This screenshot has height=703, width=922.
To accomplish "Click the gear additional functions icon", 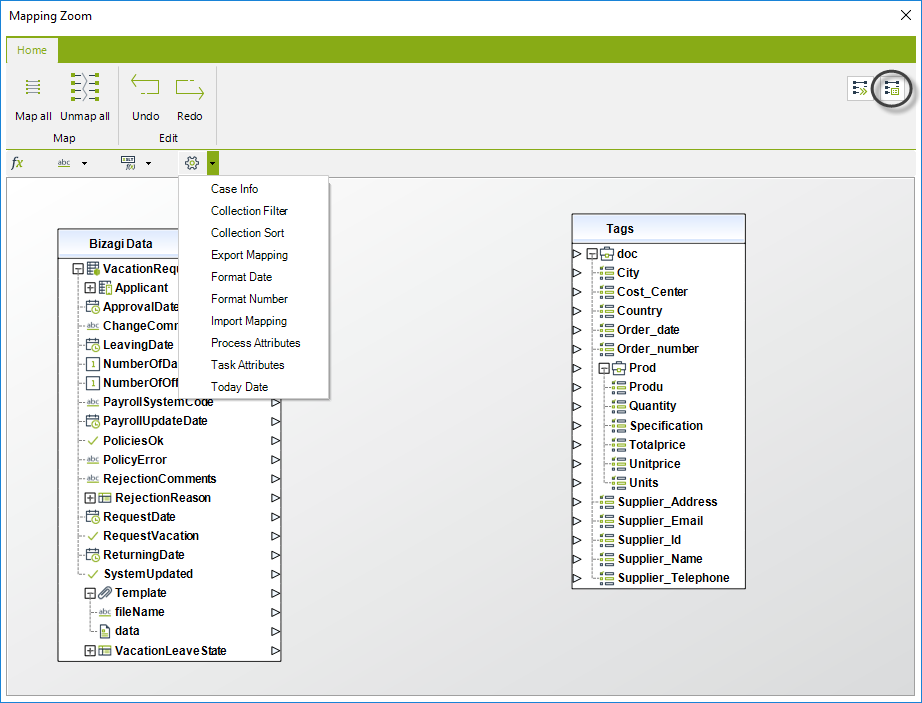I will (192, 163).
